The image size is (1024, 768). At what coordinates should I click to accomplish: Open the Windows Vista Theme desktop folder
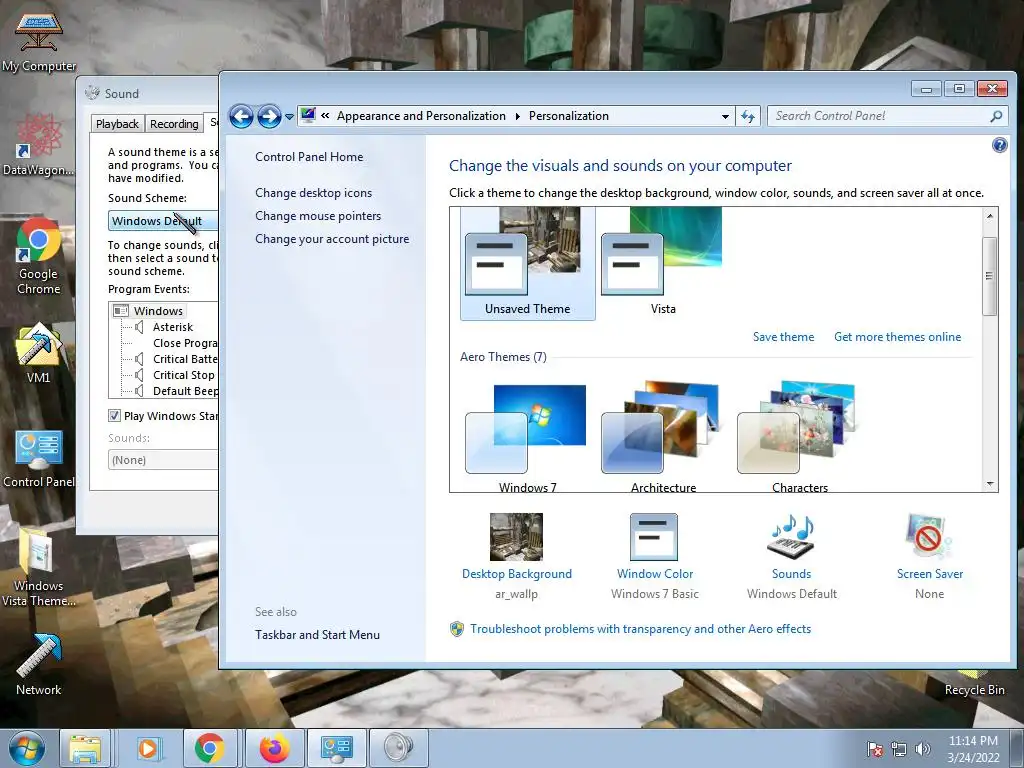[38, 567]
